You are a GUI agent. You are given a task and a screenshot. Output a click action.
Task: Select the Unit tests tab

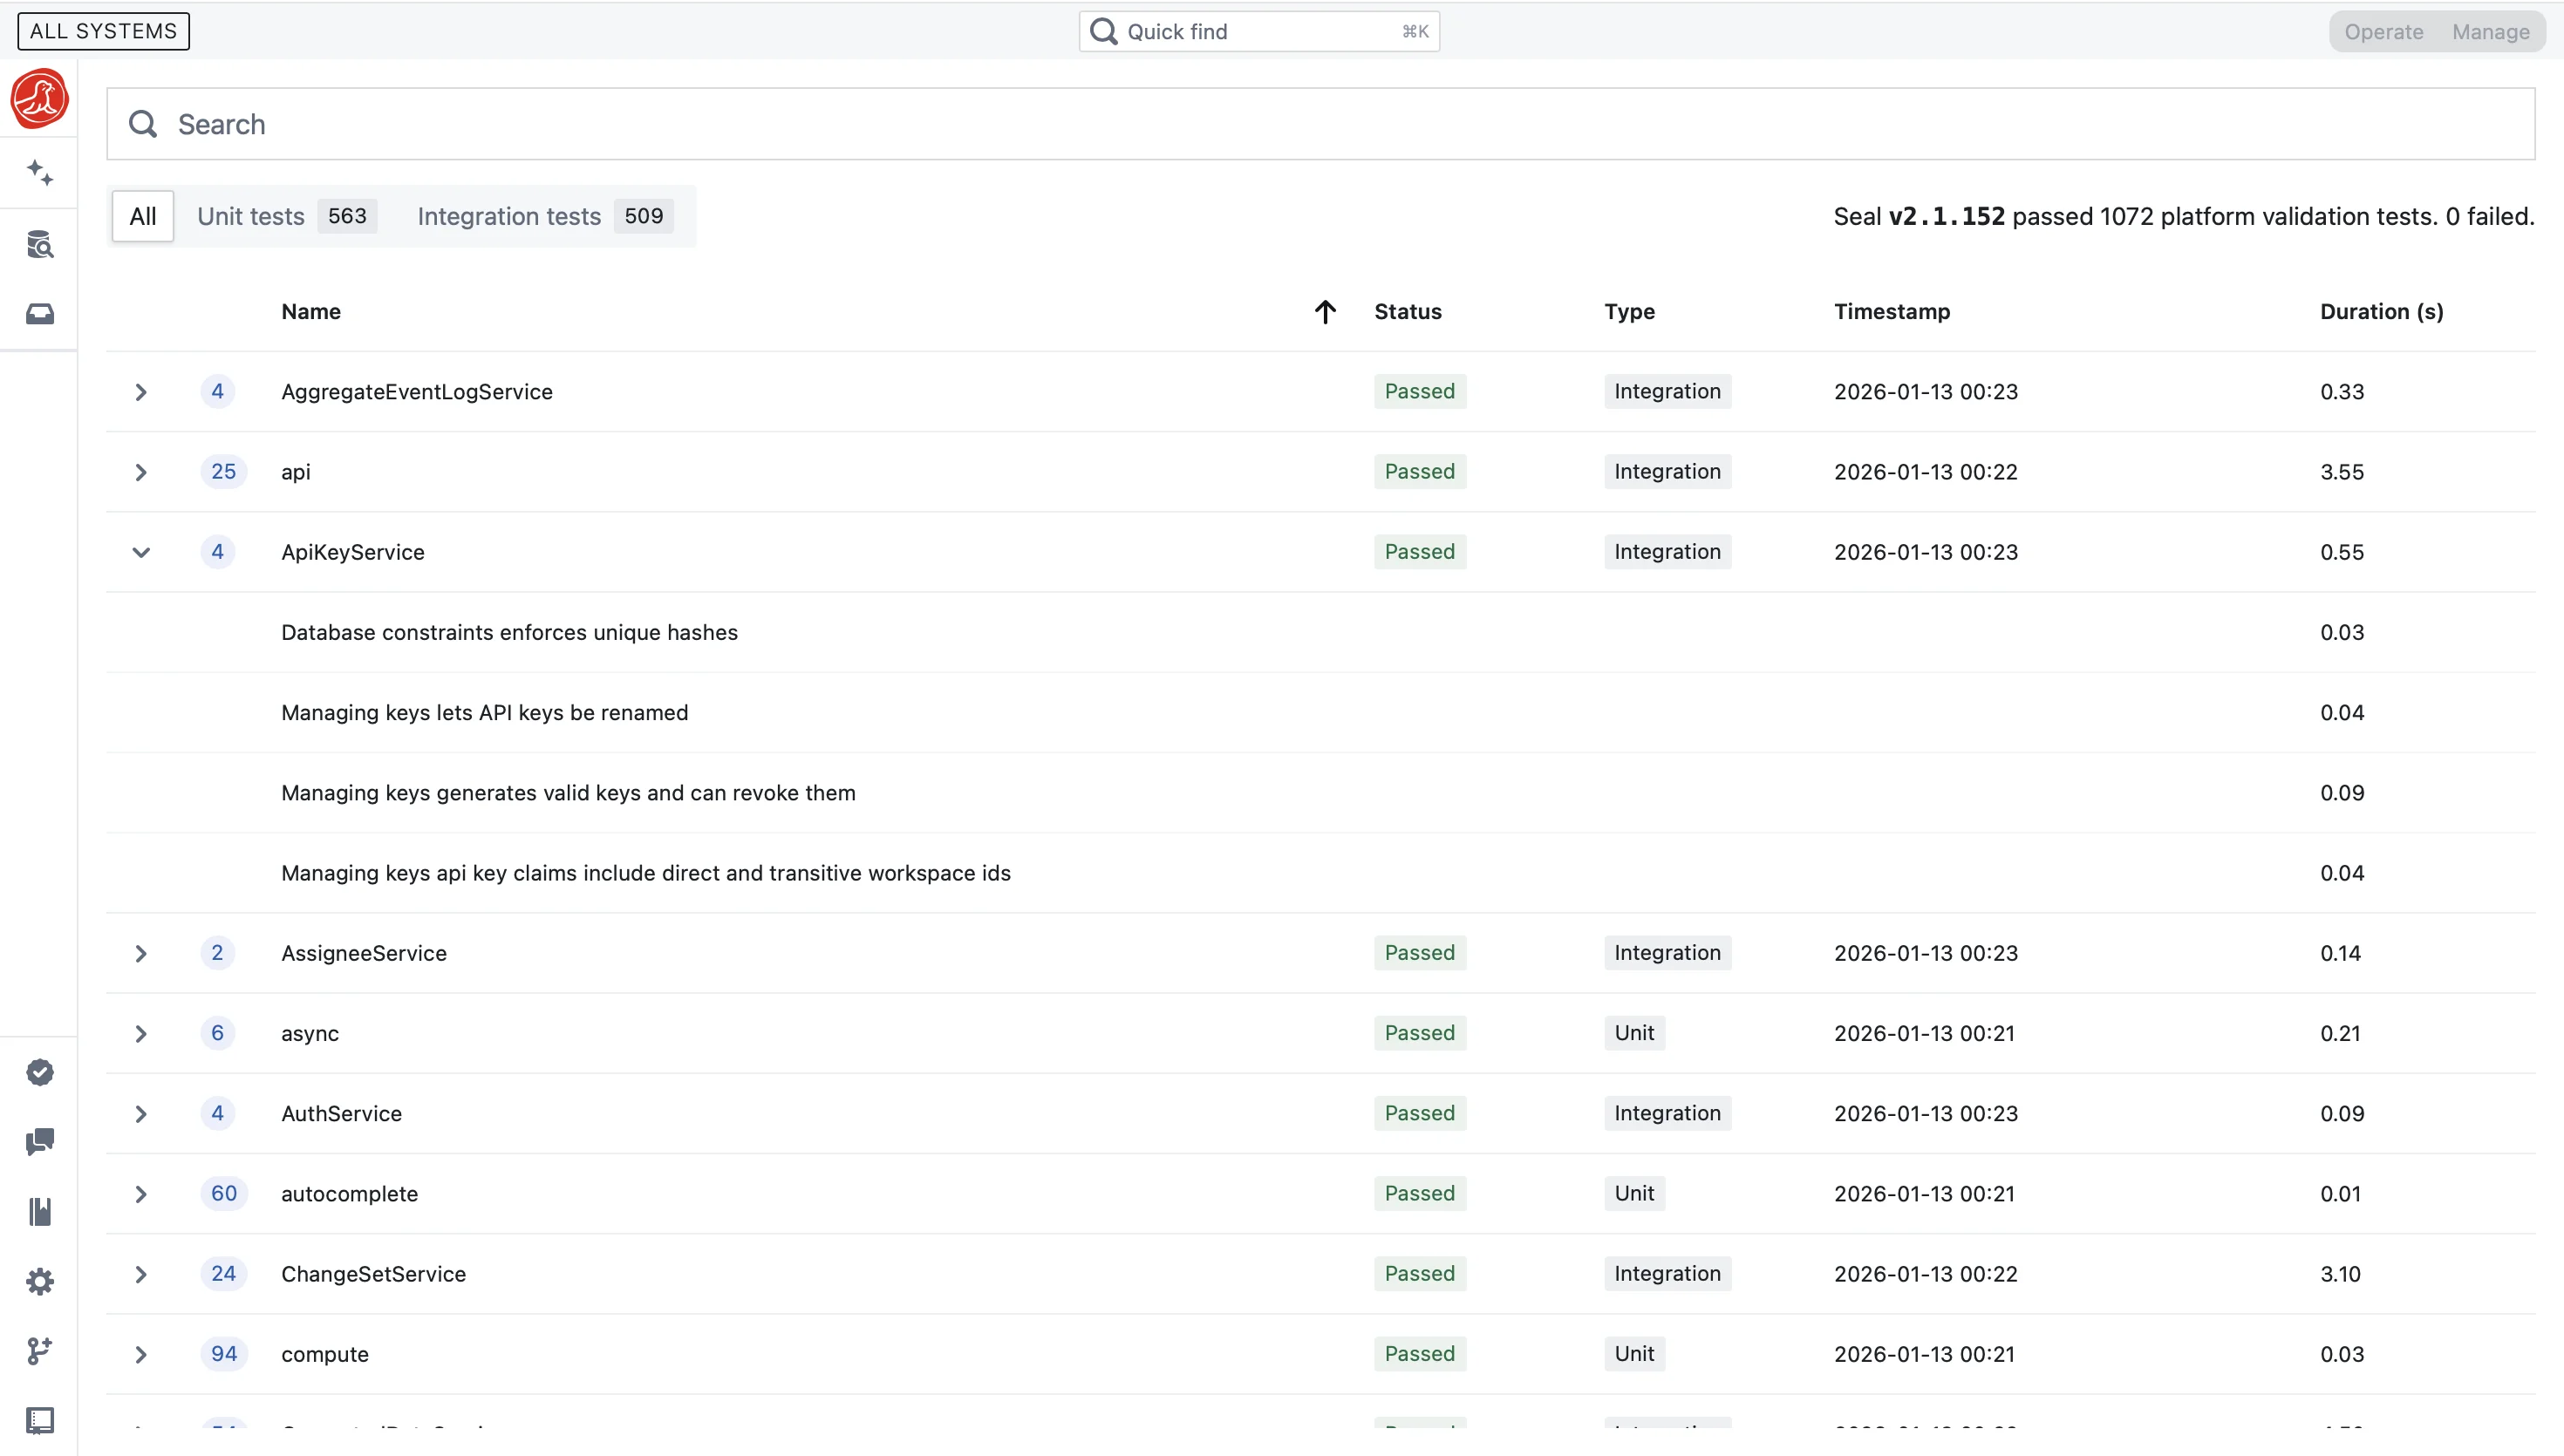click(286, 216)
